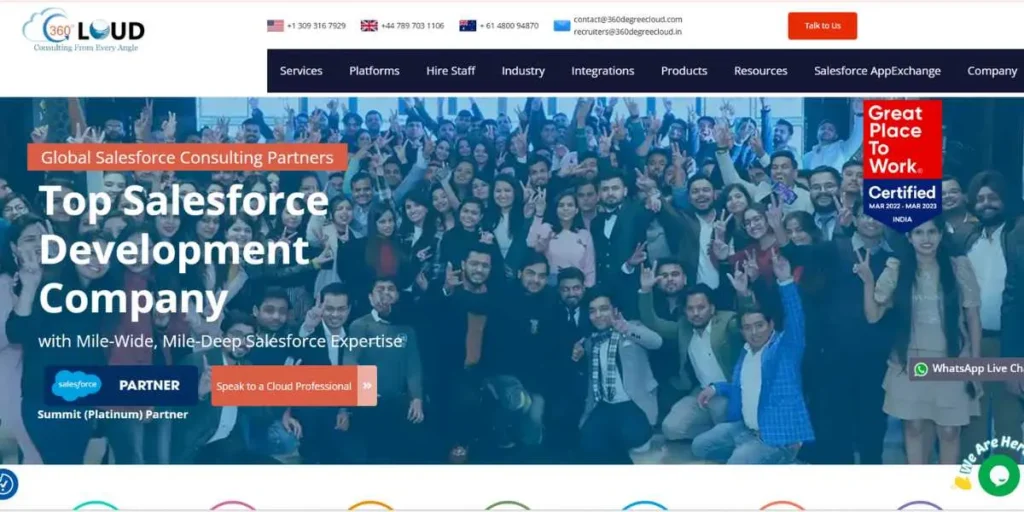Click the 360 Degree Cloud logo
The image size is (1024, 512).
point(84,29)
